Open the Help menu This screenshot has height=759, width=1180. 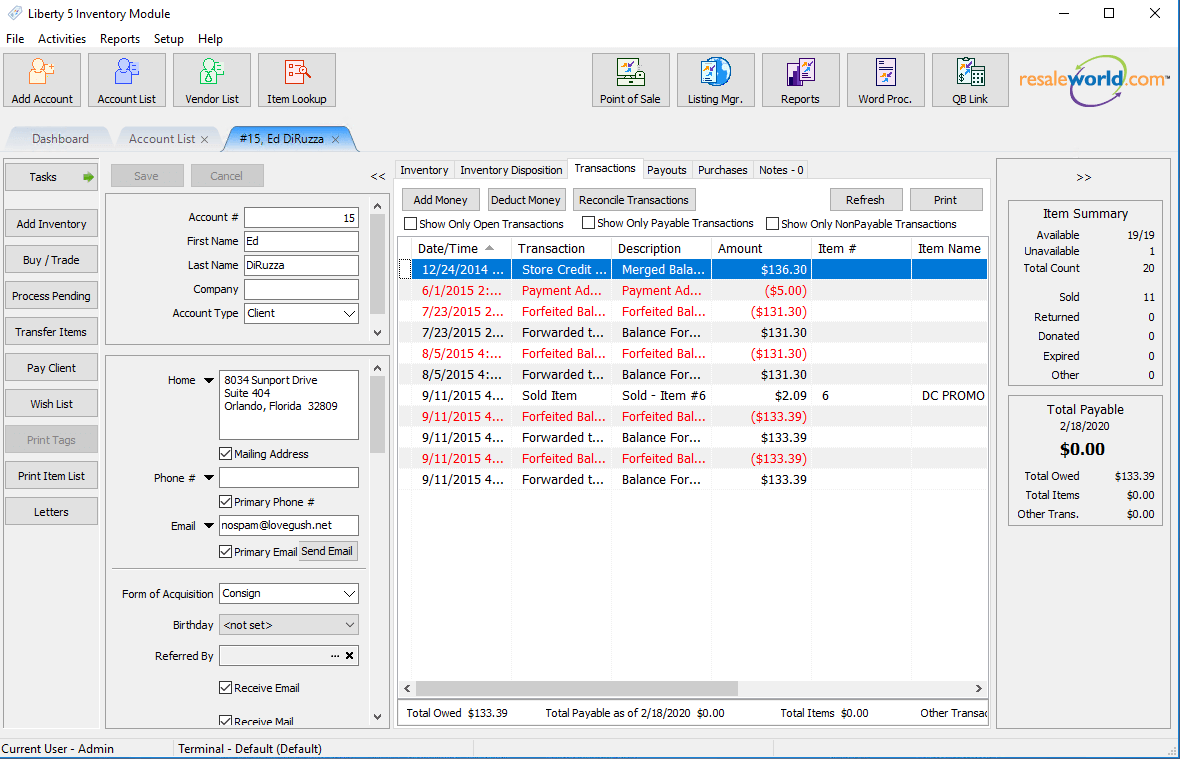click(x=210, y=39)
